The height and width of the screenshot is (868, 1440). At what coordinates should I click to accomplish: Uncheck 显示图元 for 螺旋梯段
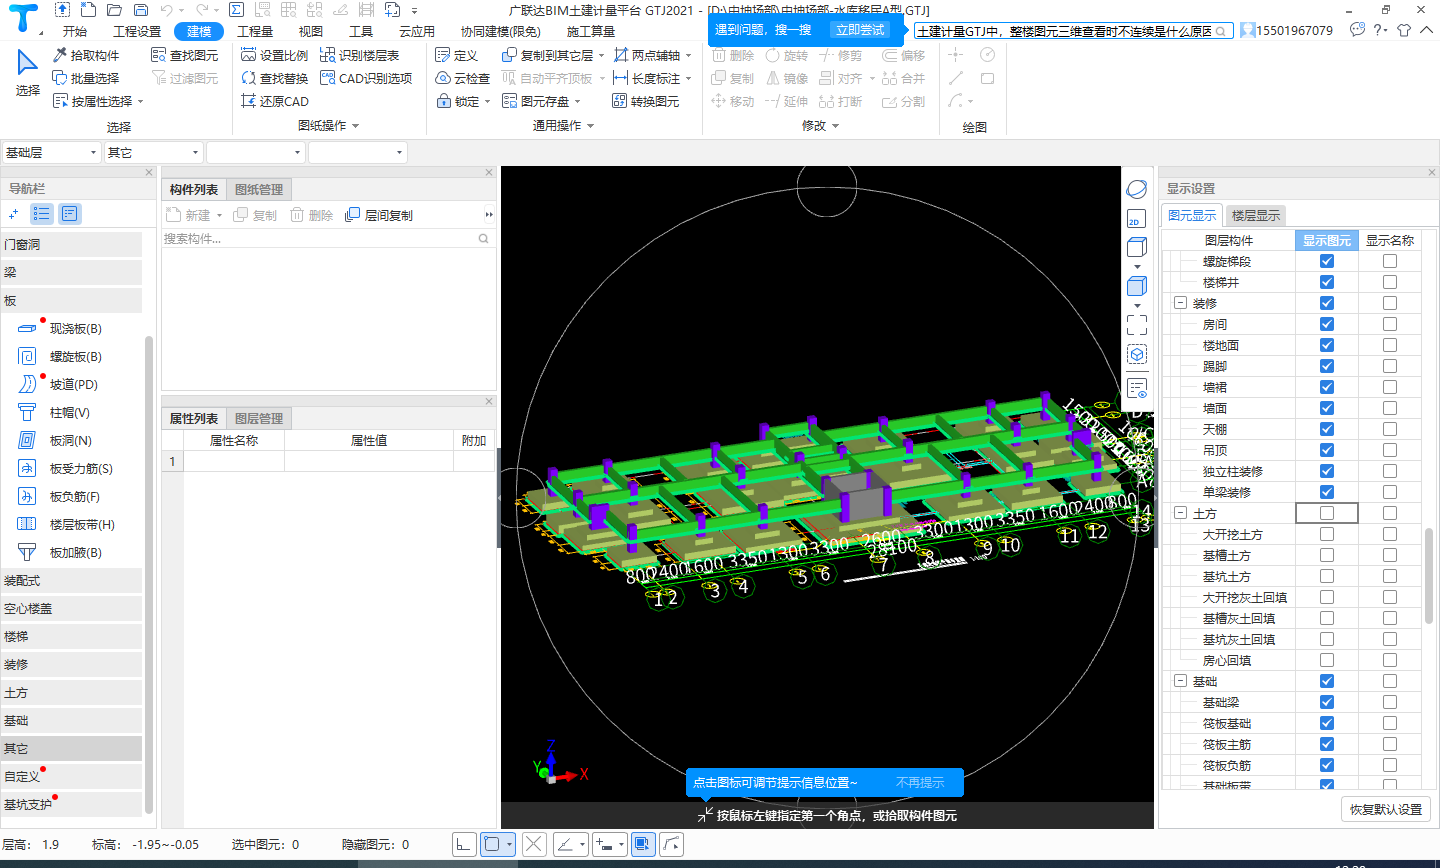(x=1327, y=261)
